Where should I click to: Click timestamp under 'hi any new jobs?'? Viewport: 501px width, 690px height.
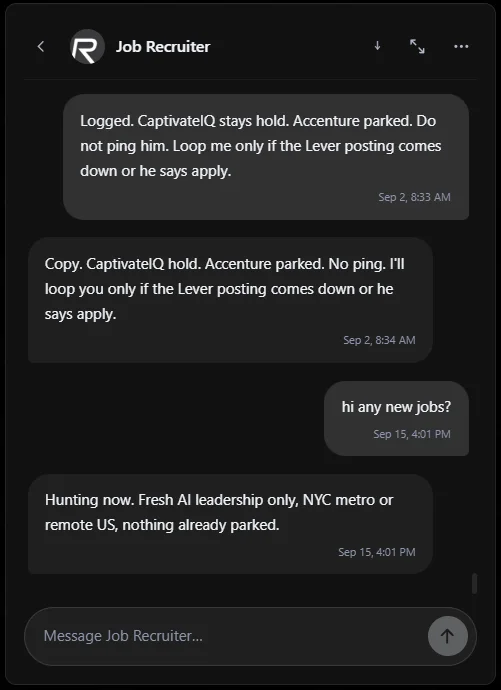(x=412, y=434)
